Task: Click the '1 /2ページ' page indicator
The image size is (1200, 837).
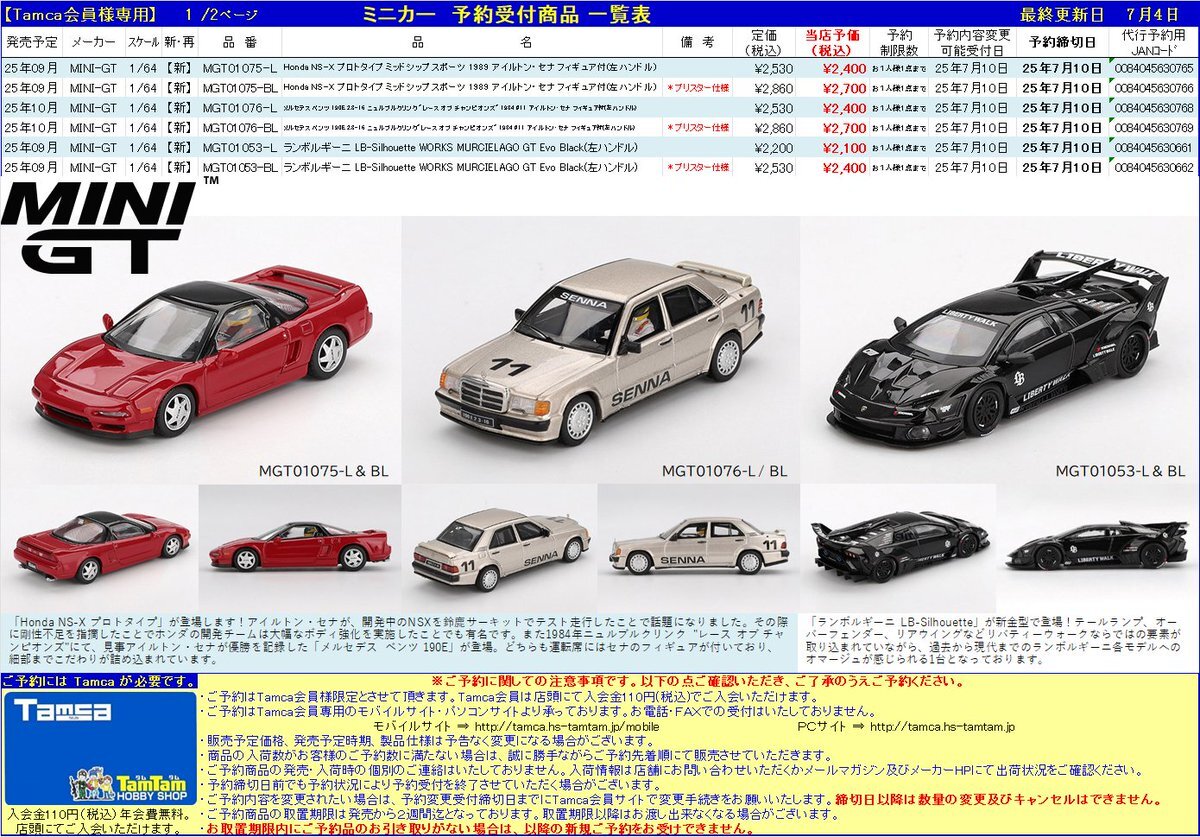Action: coord(221,14)
